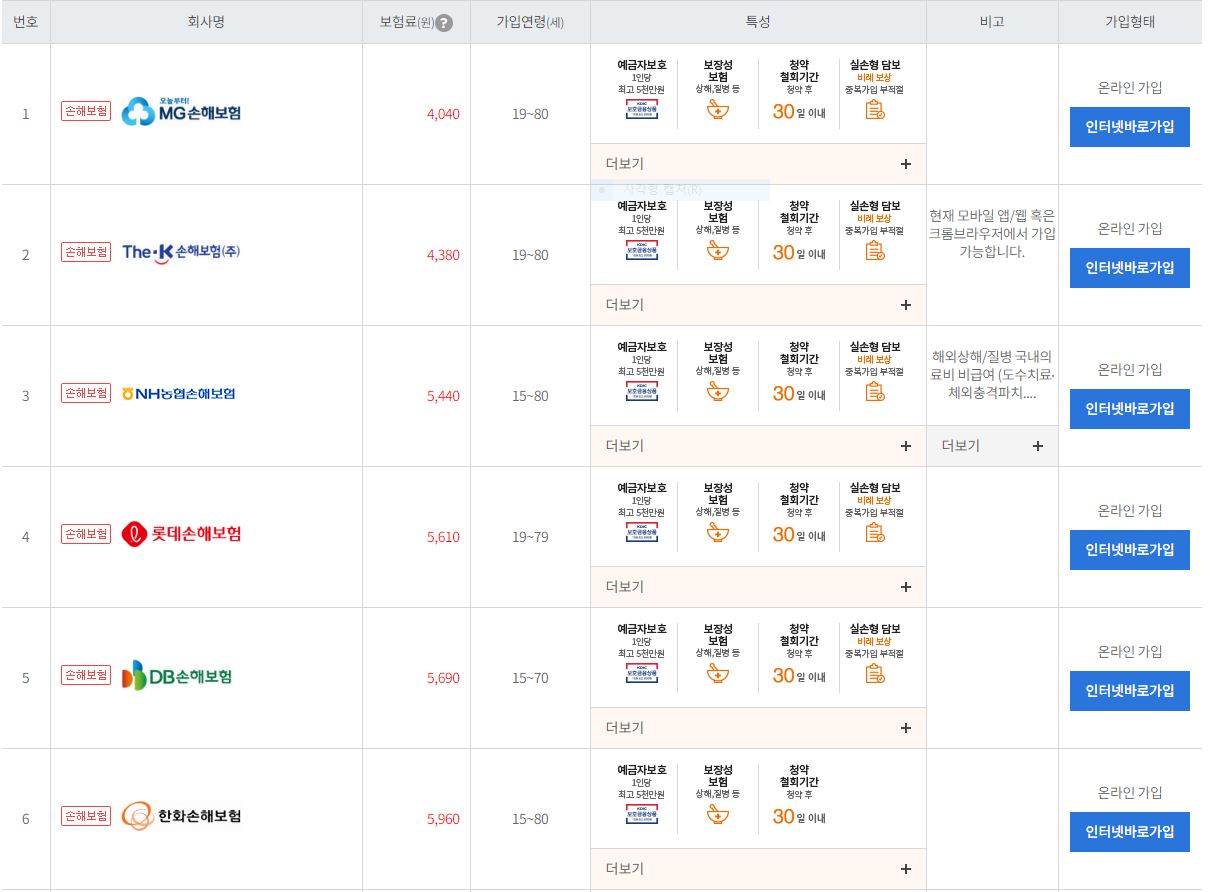Click KDIC deposit protection badge in MG손해보험 row
This screenshot has width=1212, height=892.
click(x=641, y=109)
